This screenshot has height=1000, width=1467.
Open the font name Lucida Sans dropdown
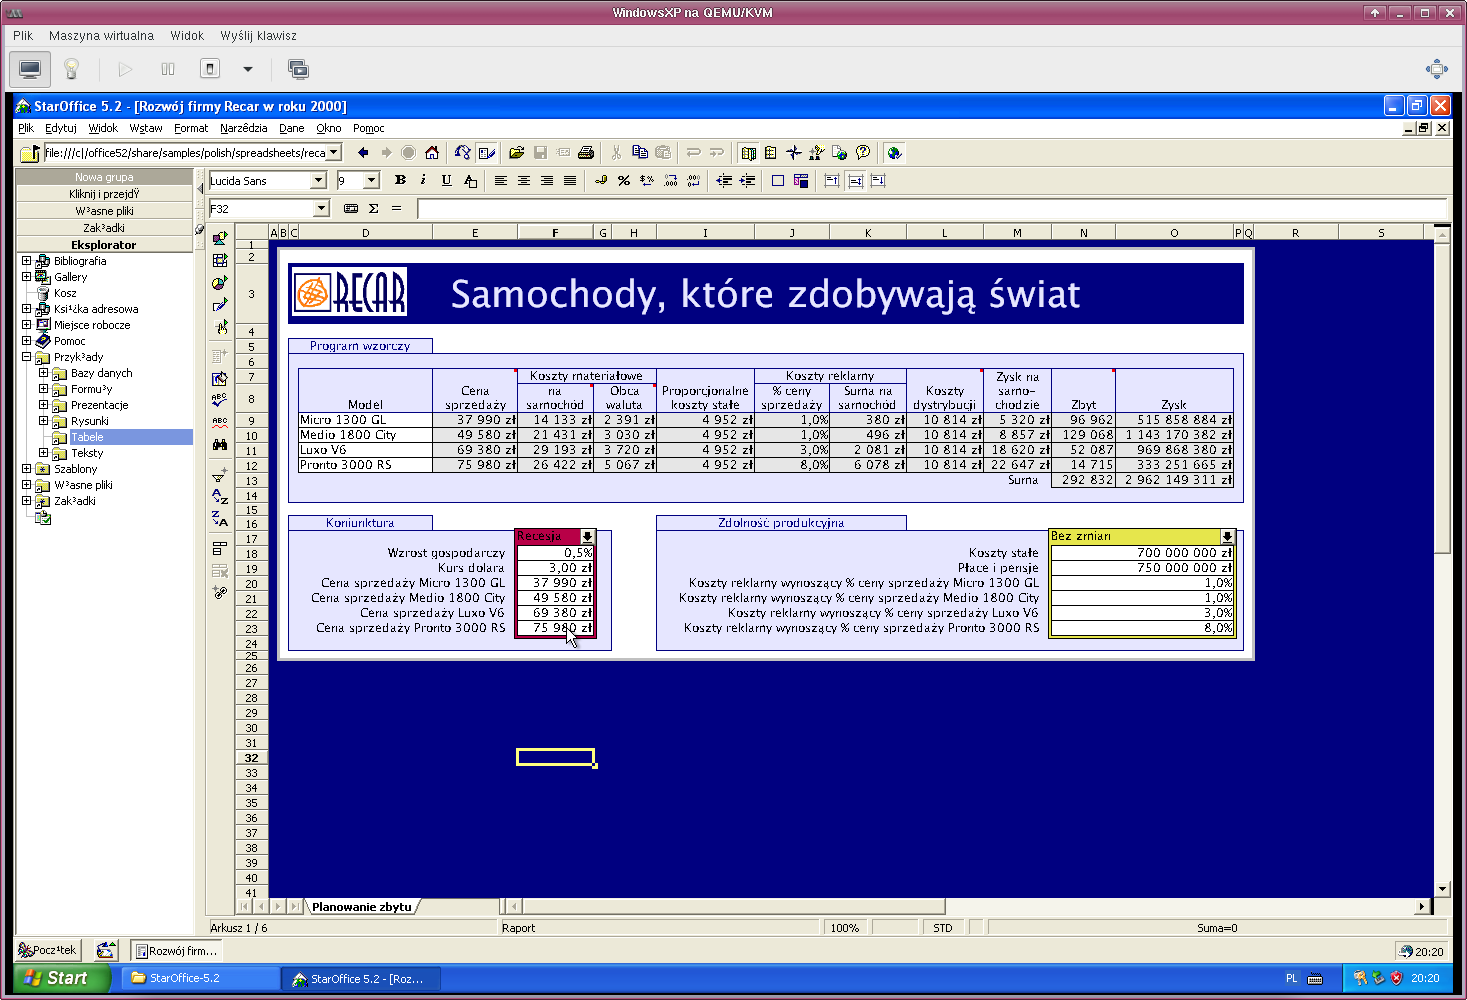tap(319, 181)
